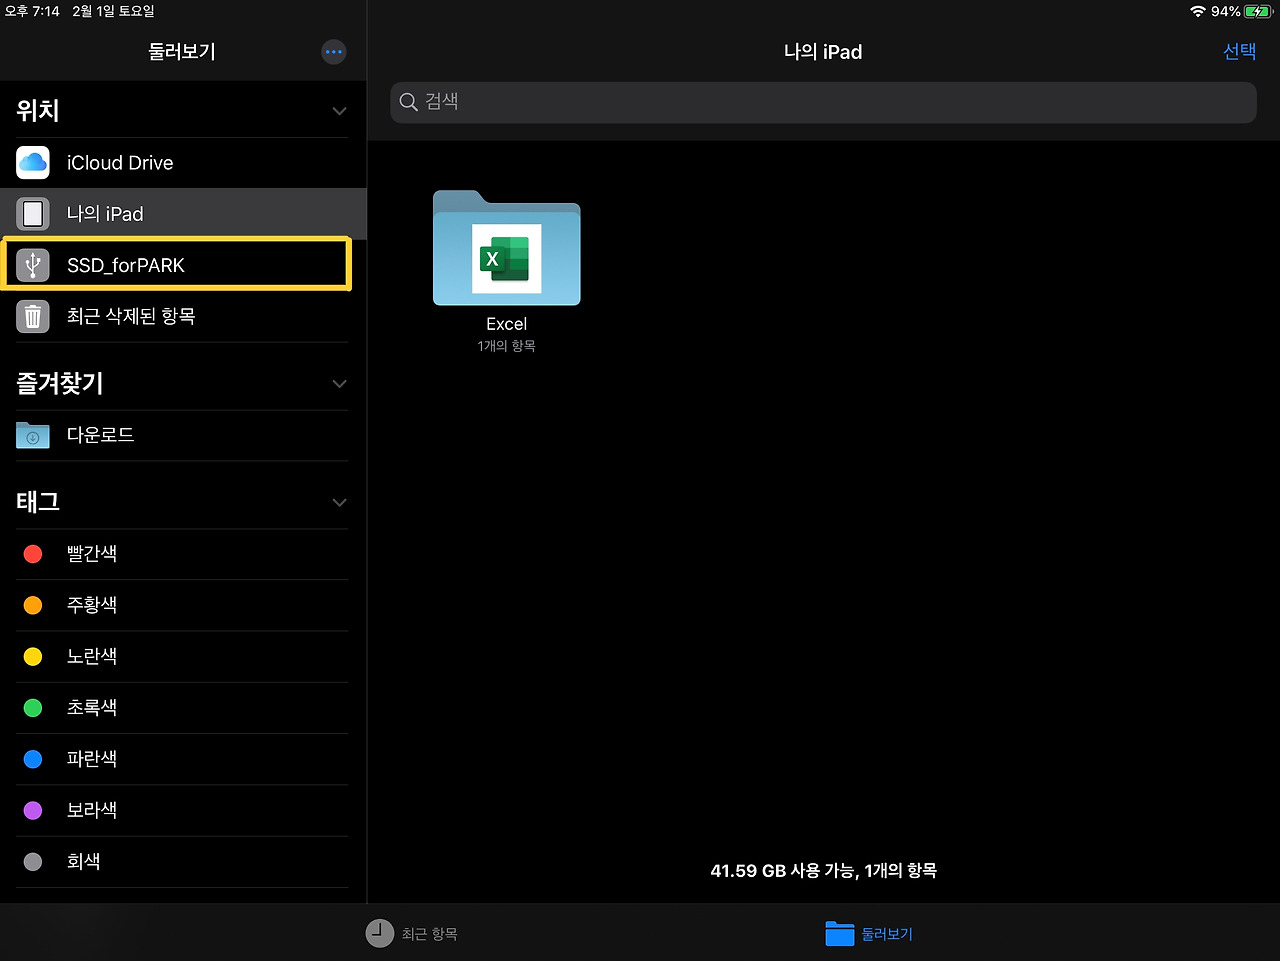Image resolution: width=1280 pixels, height=961 pixels.
Task: Collapse the 위치 section
Action: click(340, 111)
